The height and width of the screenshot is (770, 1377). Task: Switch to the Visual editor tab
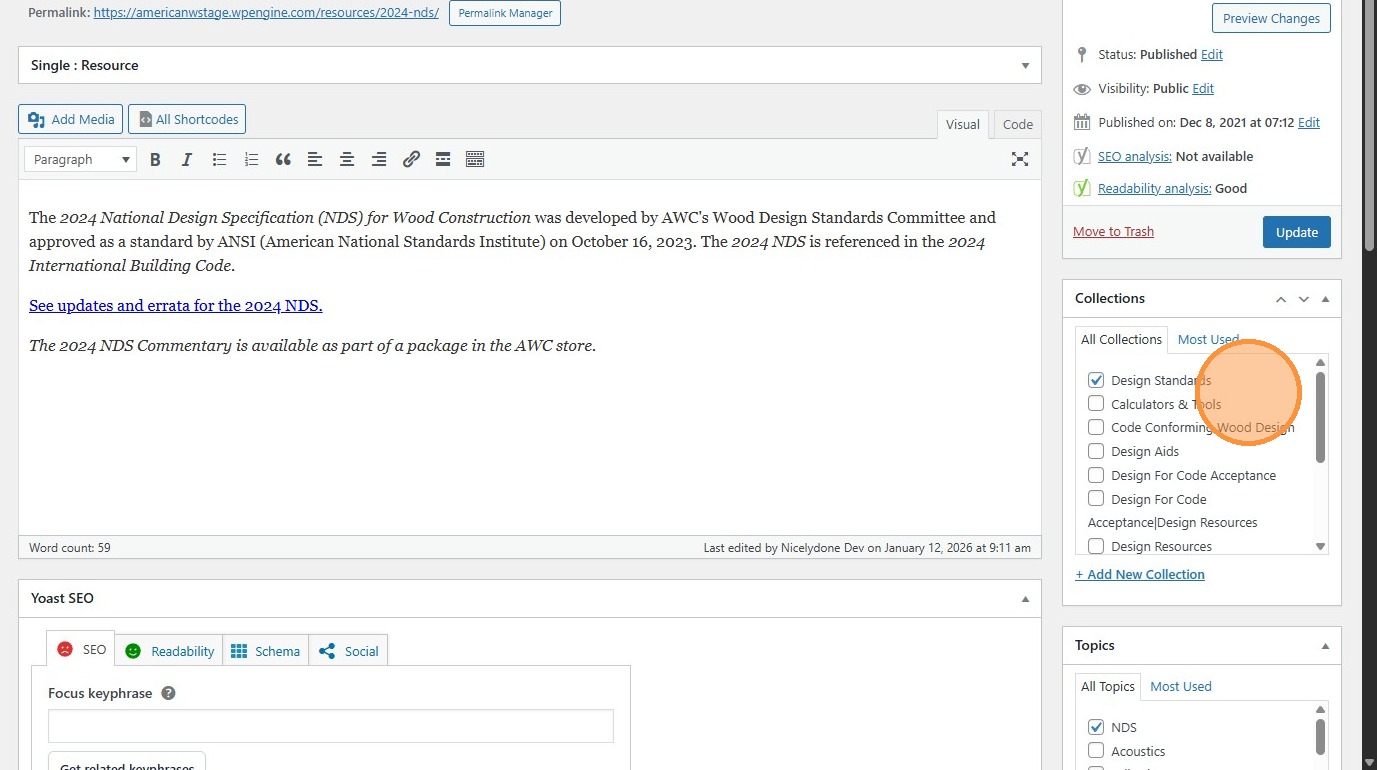point(962,124)
